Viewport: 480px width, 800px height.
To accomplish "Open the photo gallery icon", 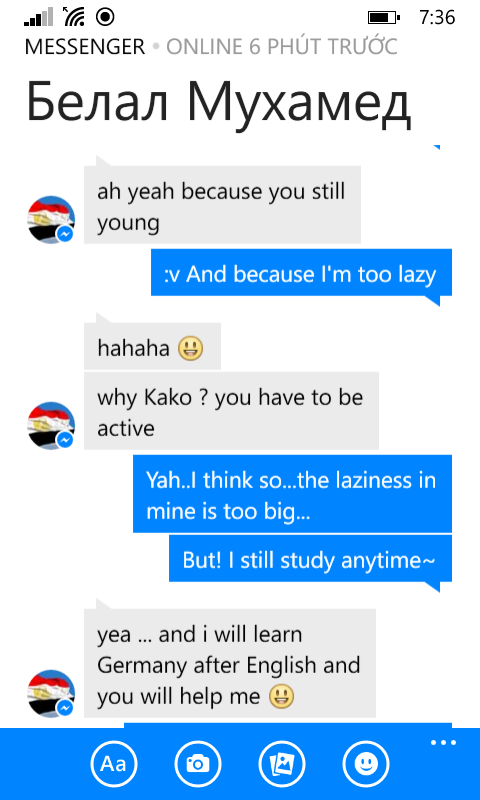I will [x=282, y=764].
